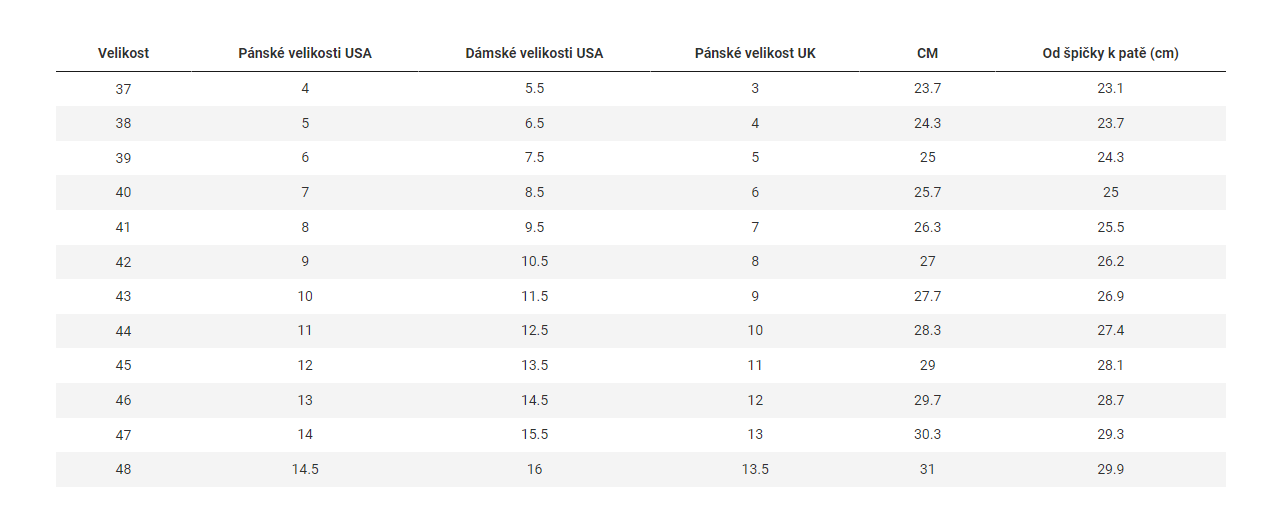
Task: Click size 42 row label
Action: click(123, 262)
